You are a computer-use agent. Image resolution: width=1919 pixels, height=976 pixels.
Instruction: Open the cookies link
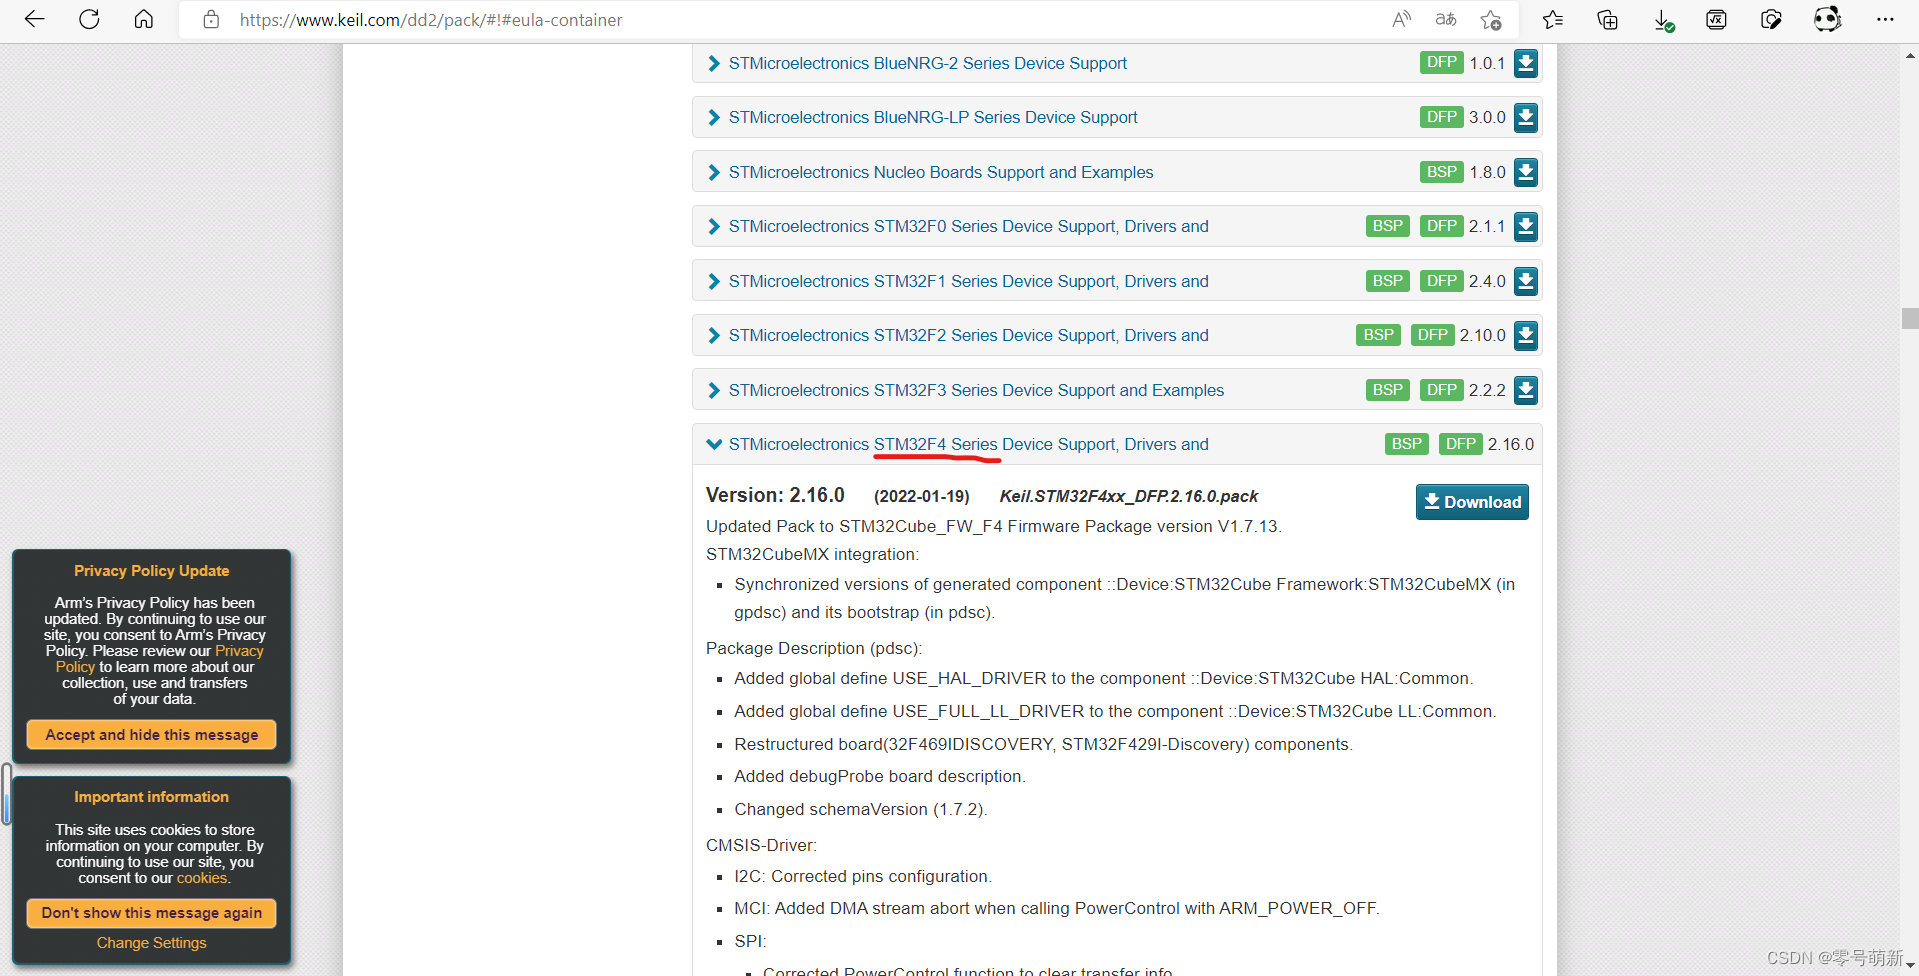pos(202,878)
